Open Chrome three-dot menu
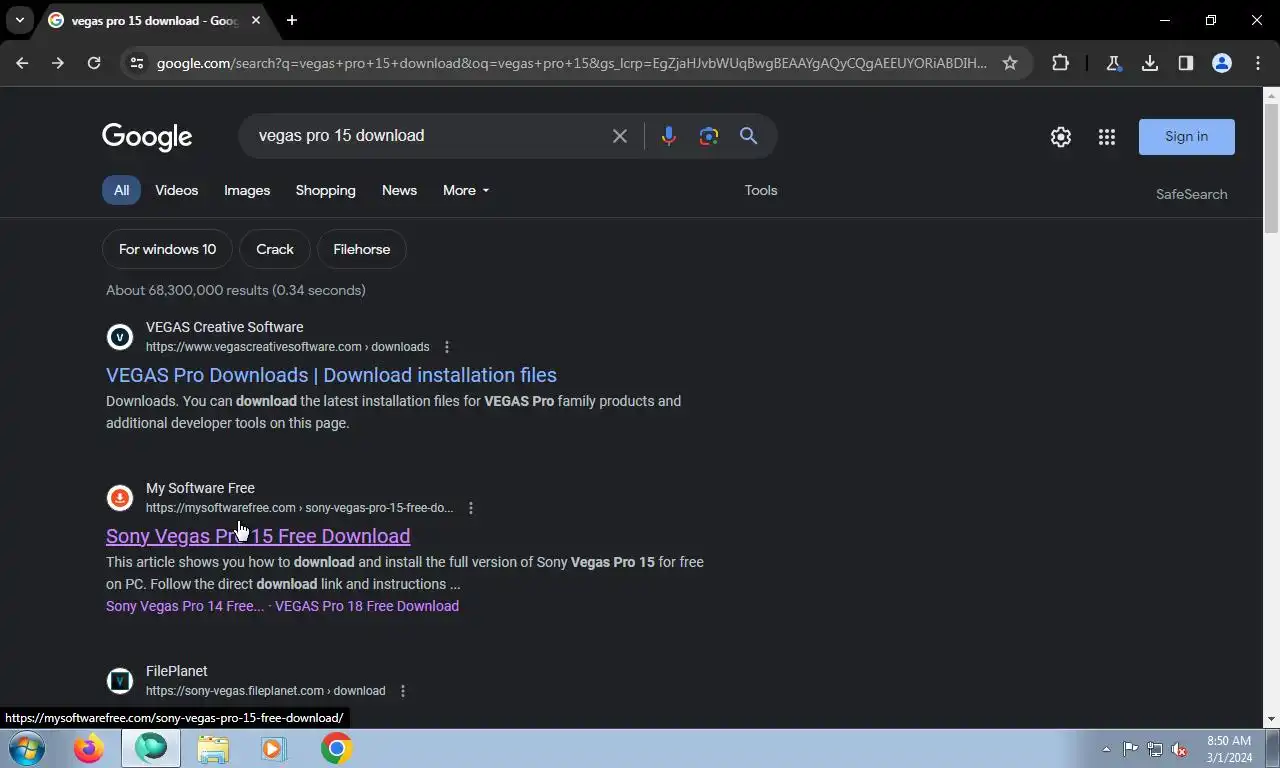This screenshot has height=768, width=1280. pyautogui.click(x=1257, y=63)
